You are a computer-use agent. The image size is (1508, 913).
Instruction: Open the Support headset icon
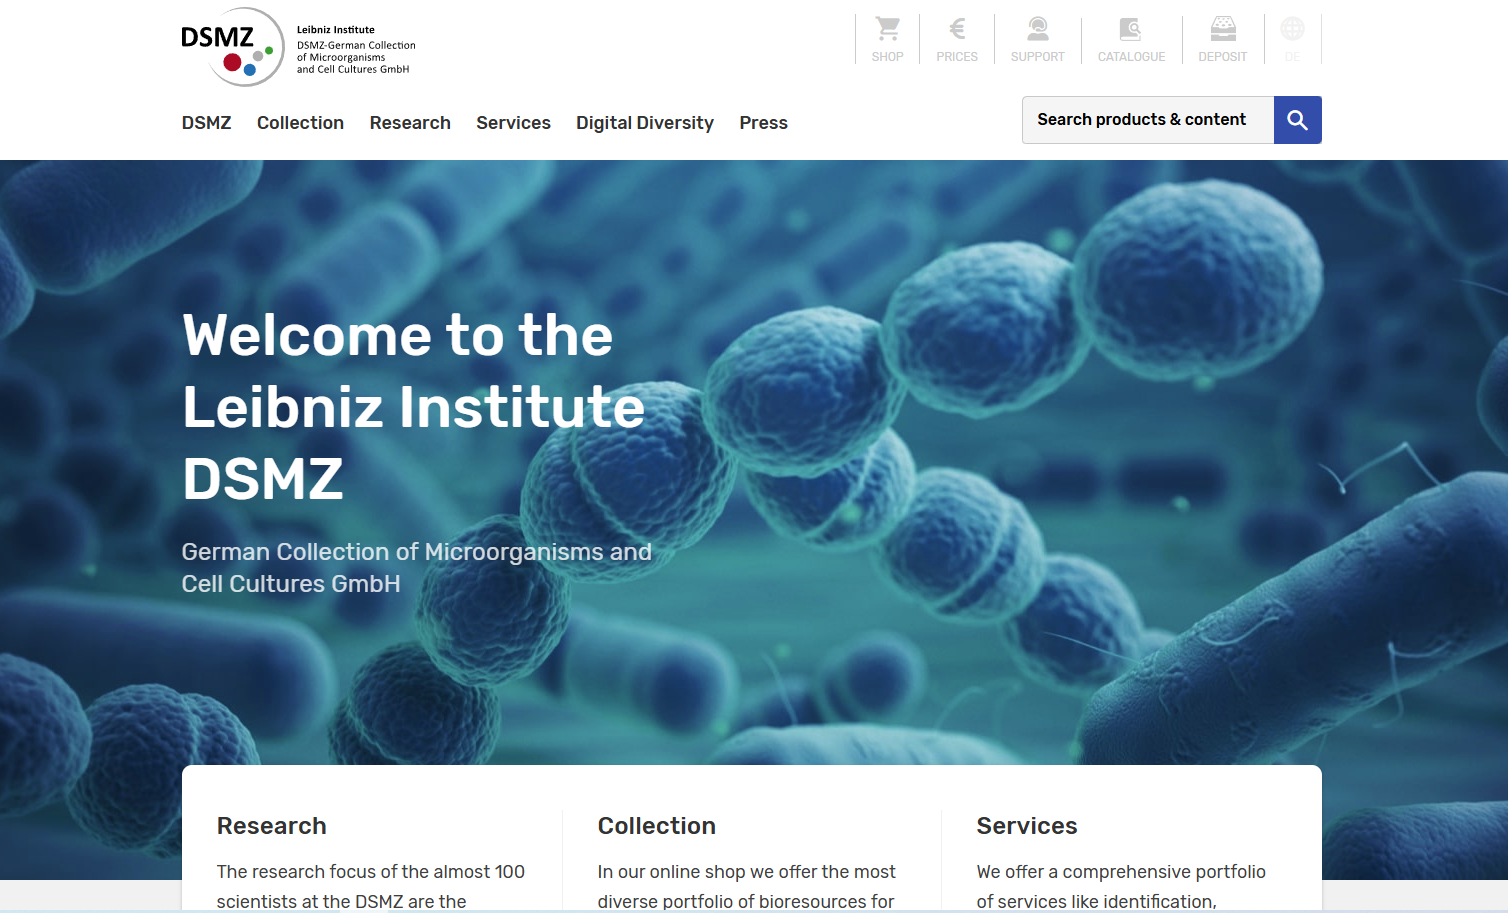(x=1037, y=30)
